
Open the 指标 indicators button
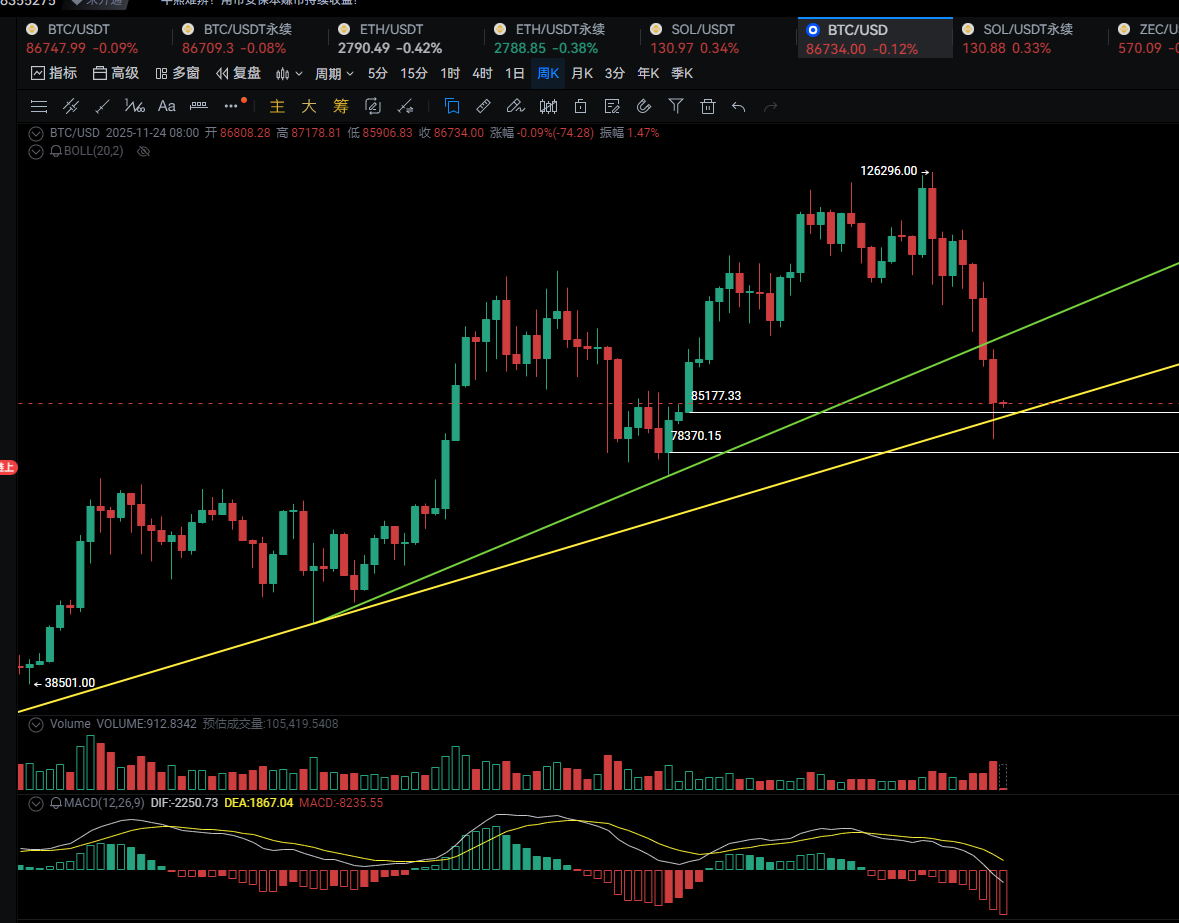coord(54,73)
